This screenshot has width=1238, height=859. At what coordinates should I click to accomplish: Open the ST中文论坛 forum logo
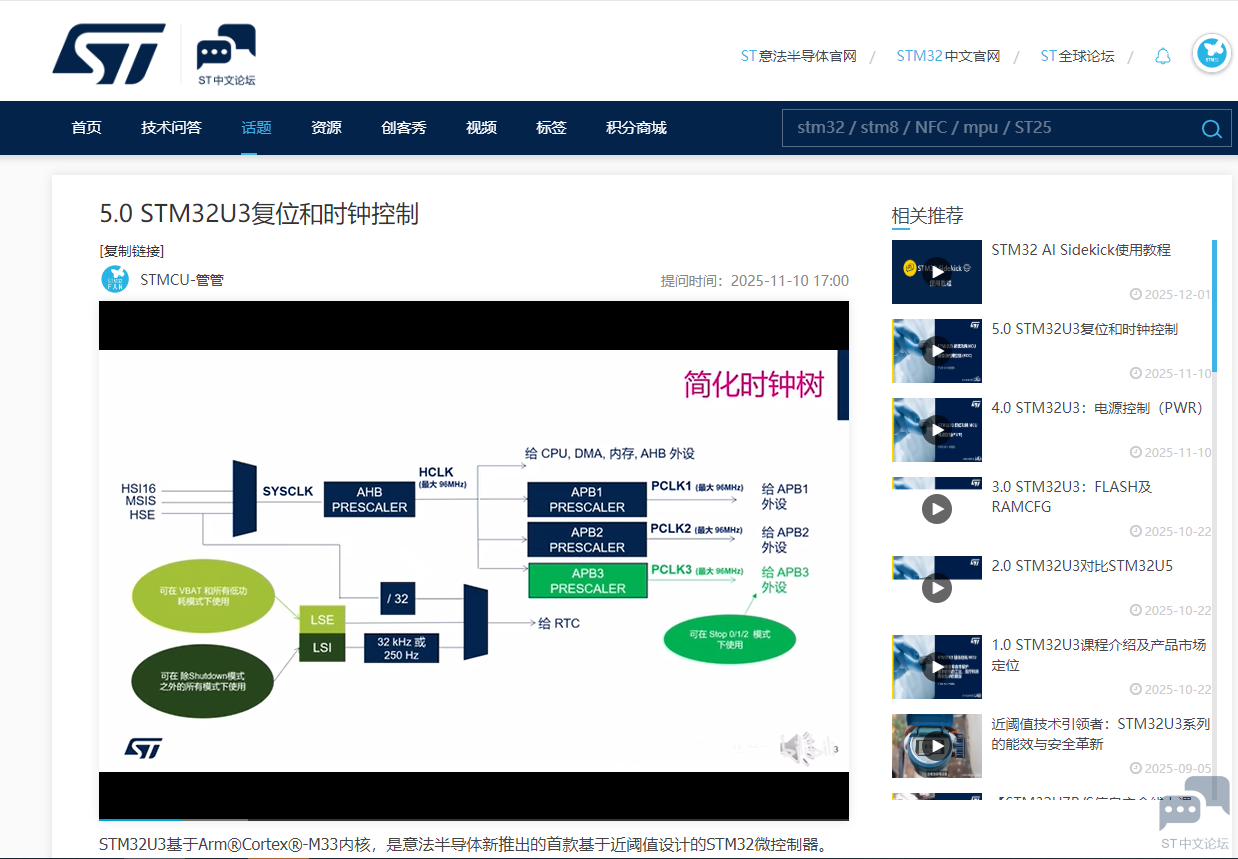pyautogui.click(x=226, y=55)
